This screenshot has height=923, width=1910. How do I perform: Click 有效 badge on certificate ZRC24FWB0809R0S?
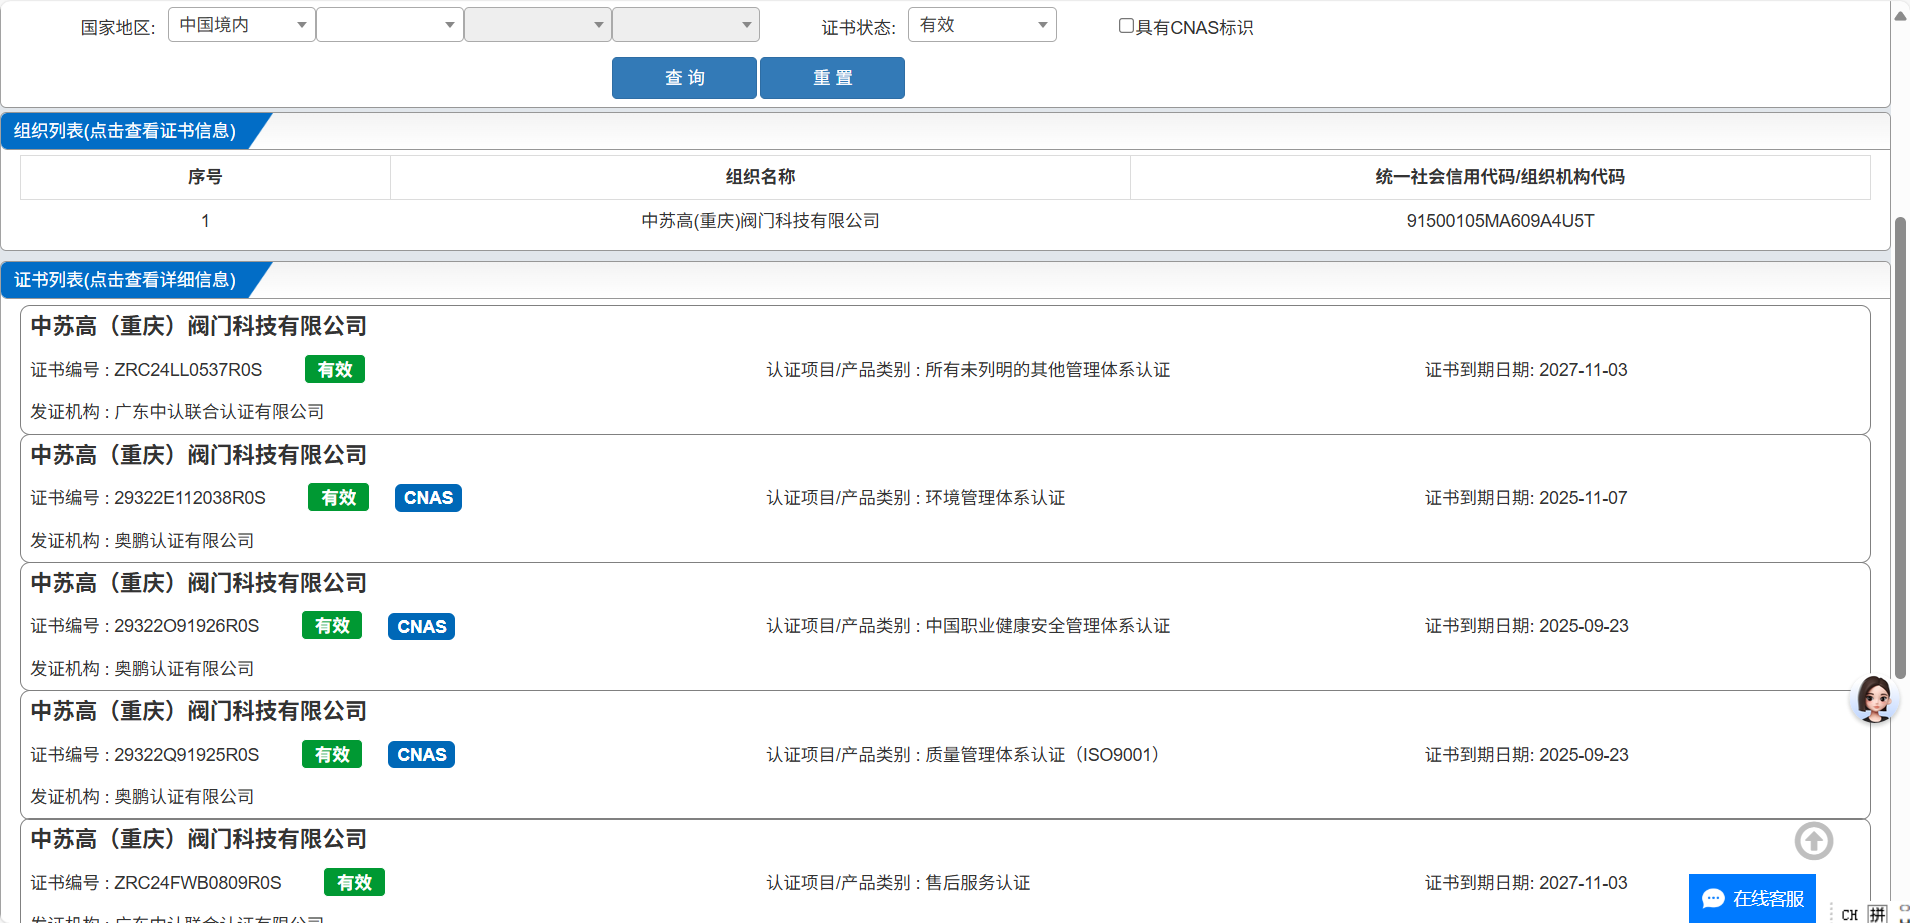[354, 883]
